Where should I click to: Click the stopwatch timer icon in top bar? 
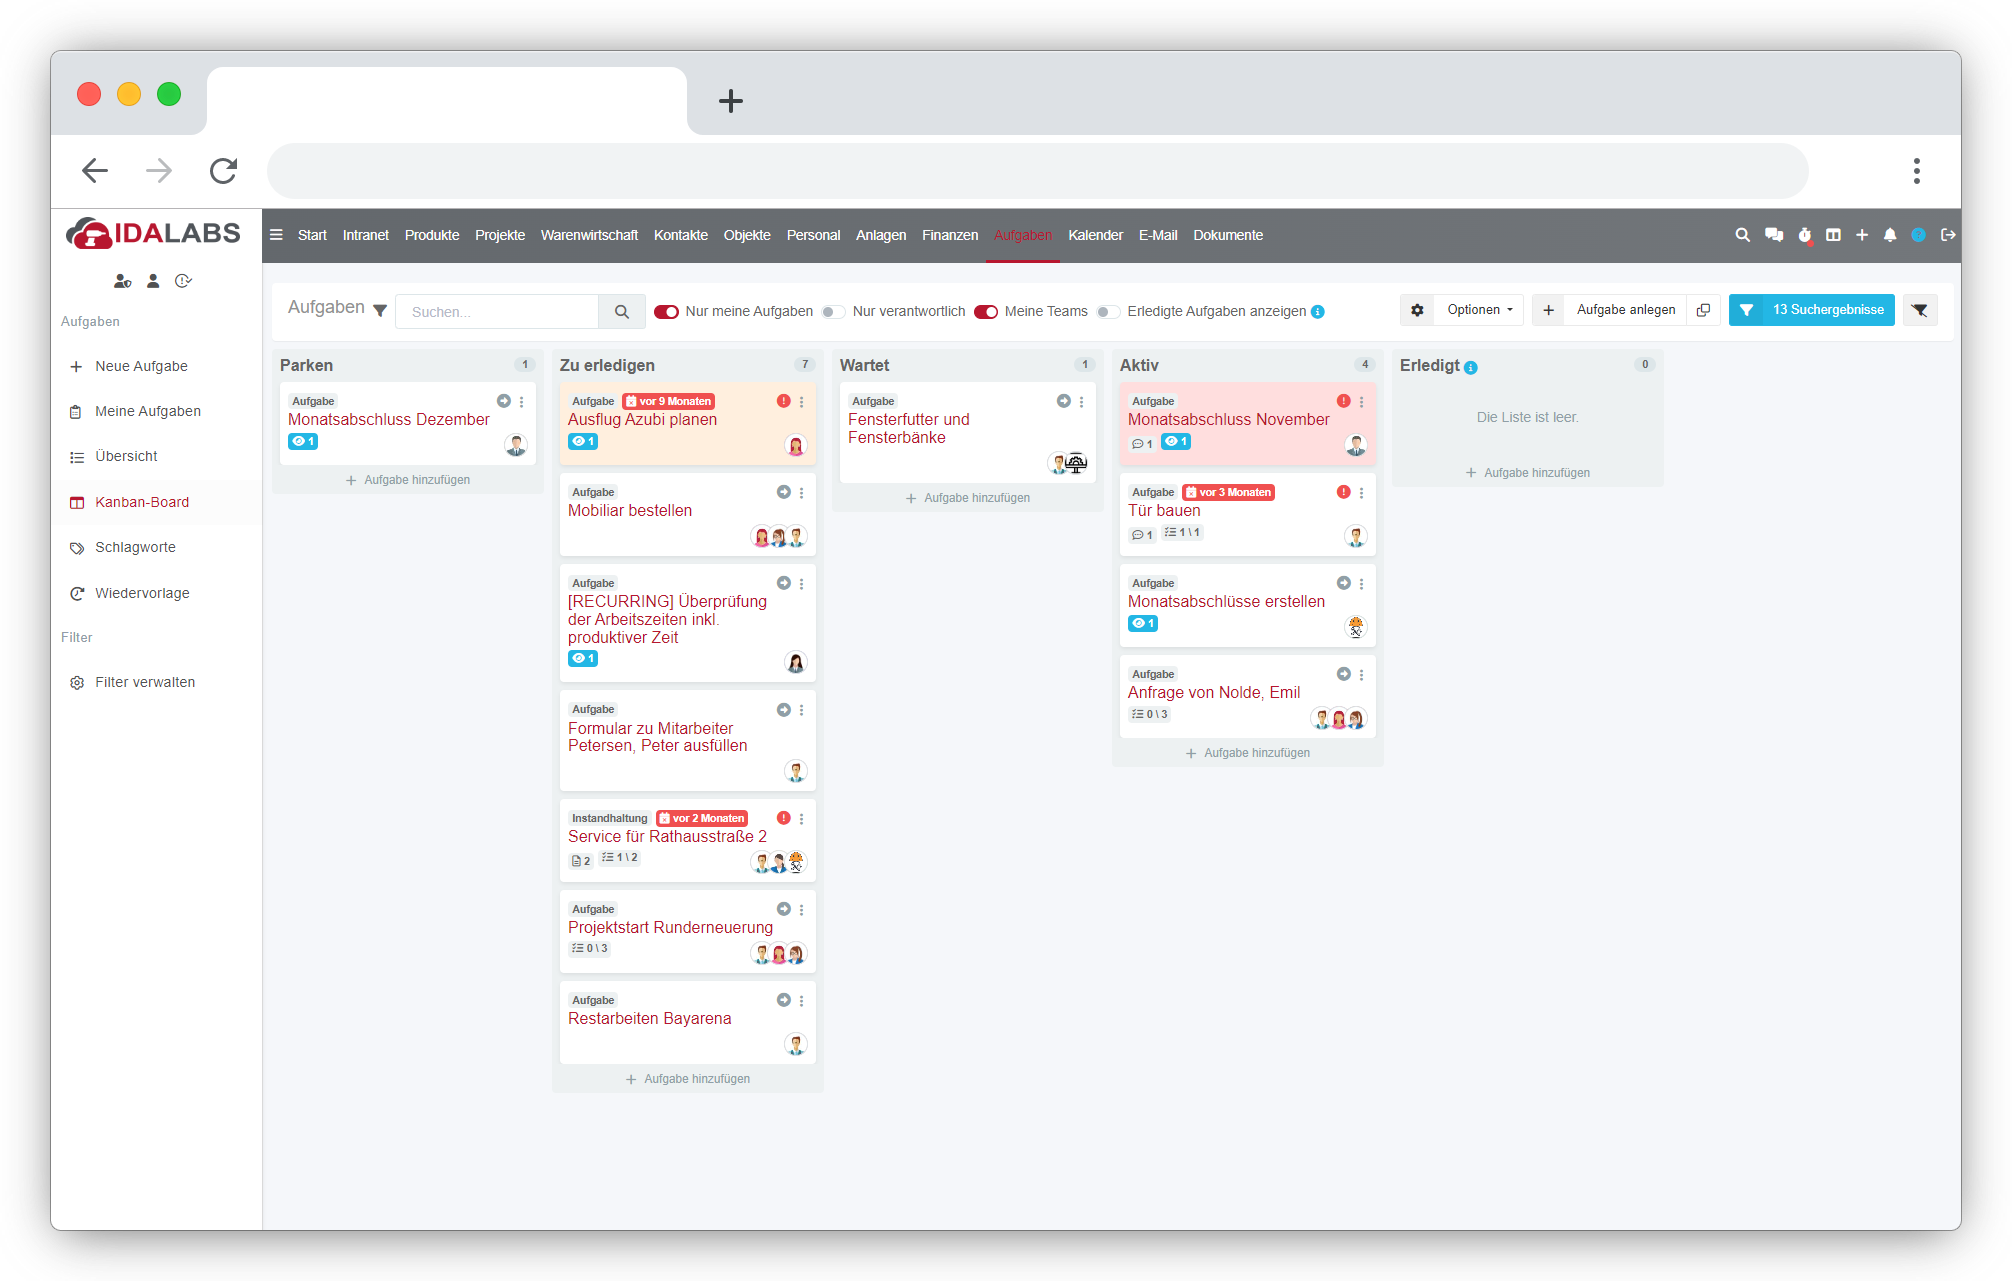1804,235
